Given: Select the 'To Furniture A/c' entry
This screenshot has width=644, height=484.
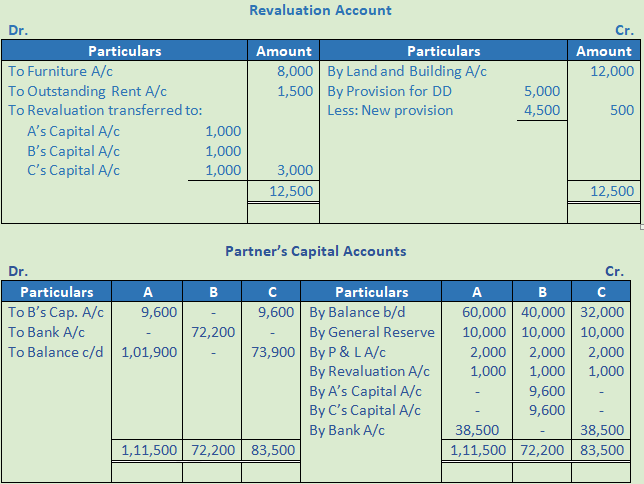Looking at the screenshot, I should (x=60, y=71).
